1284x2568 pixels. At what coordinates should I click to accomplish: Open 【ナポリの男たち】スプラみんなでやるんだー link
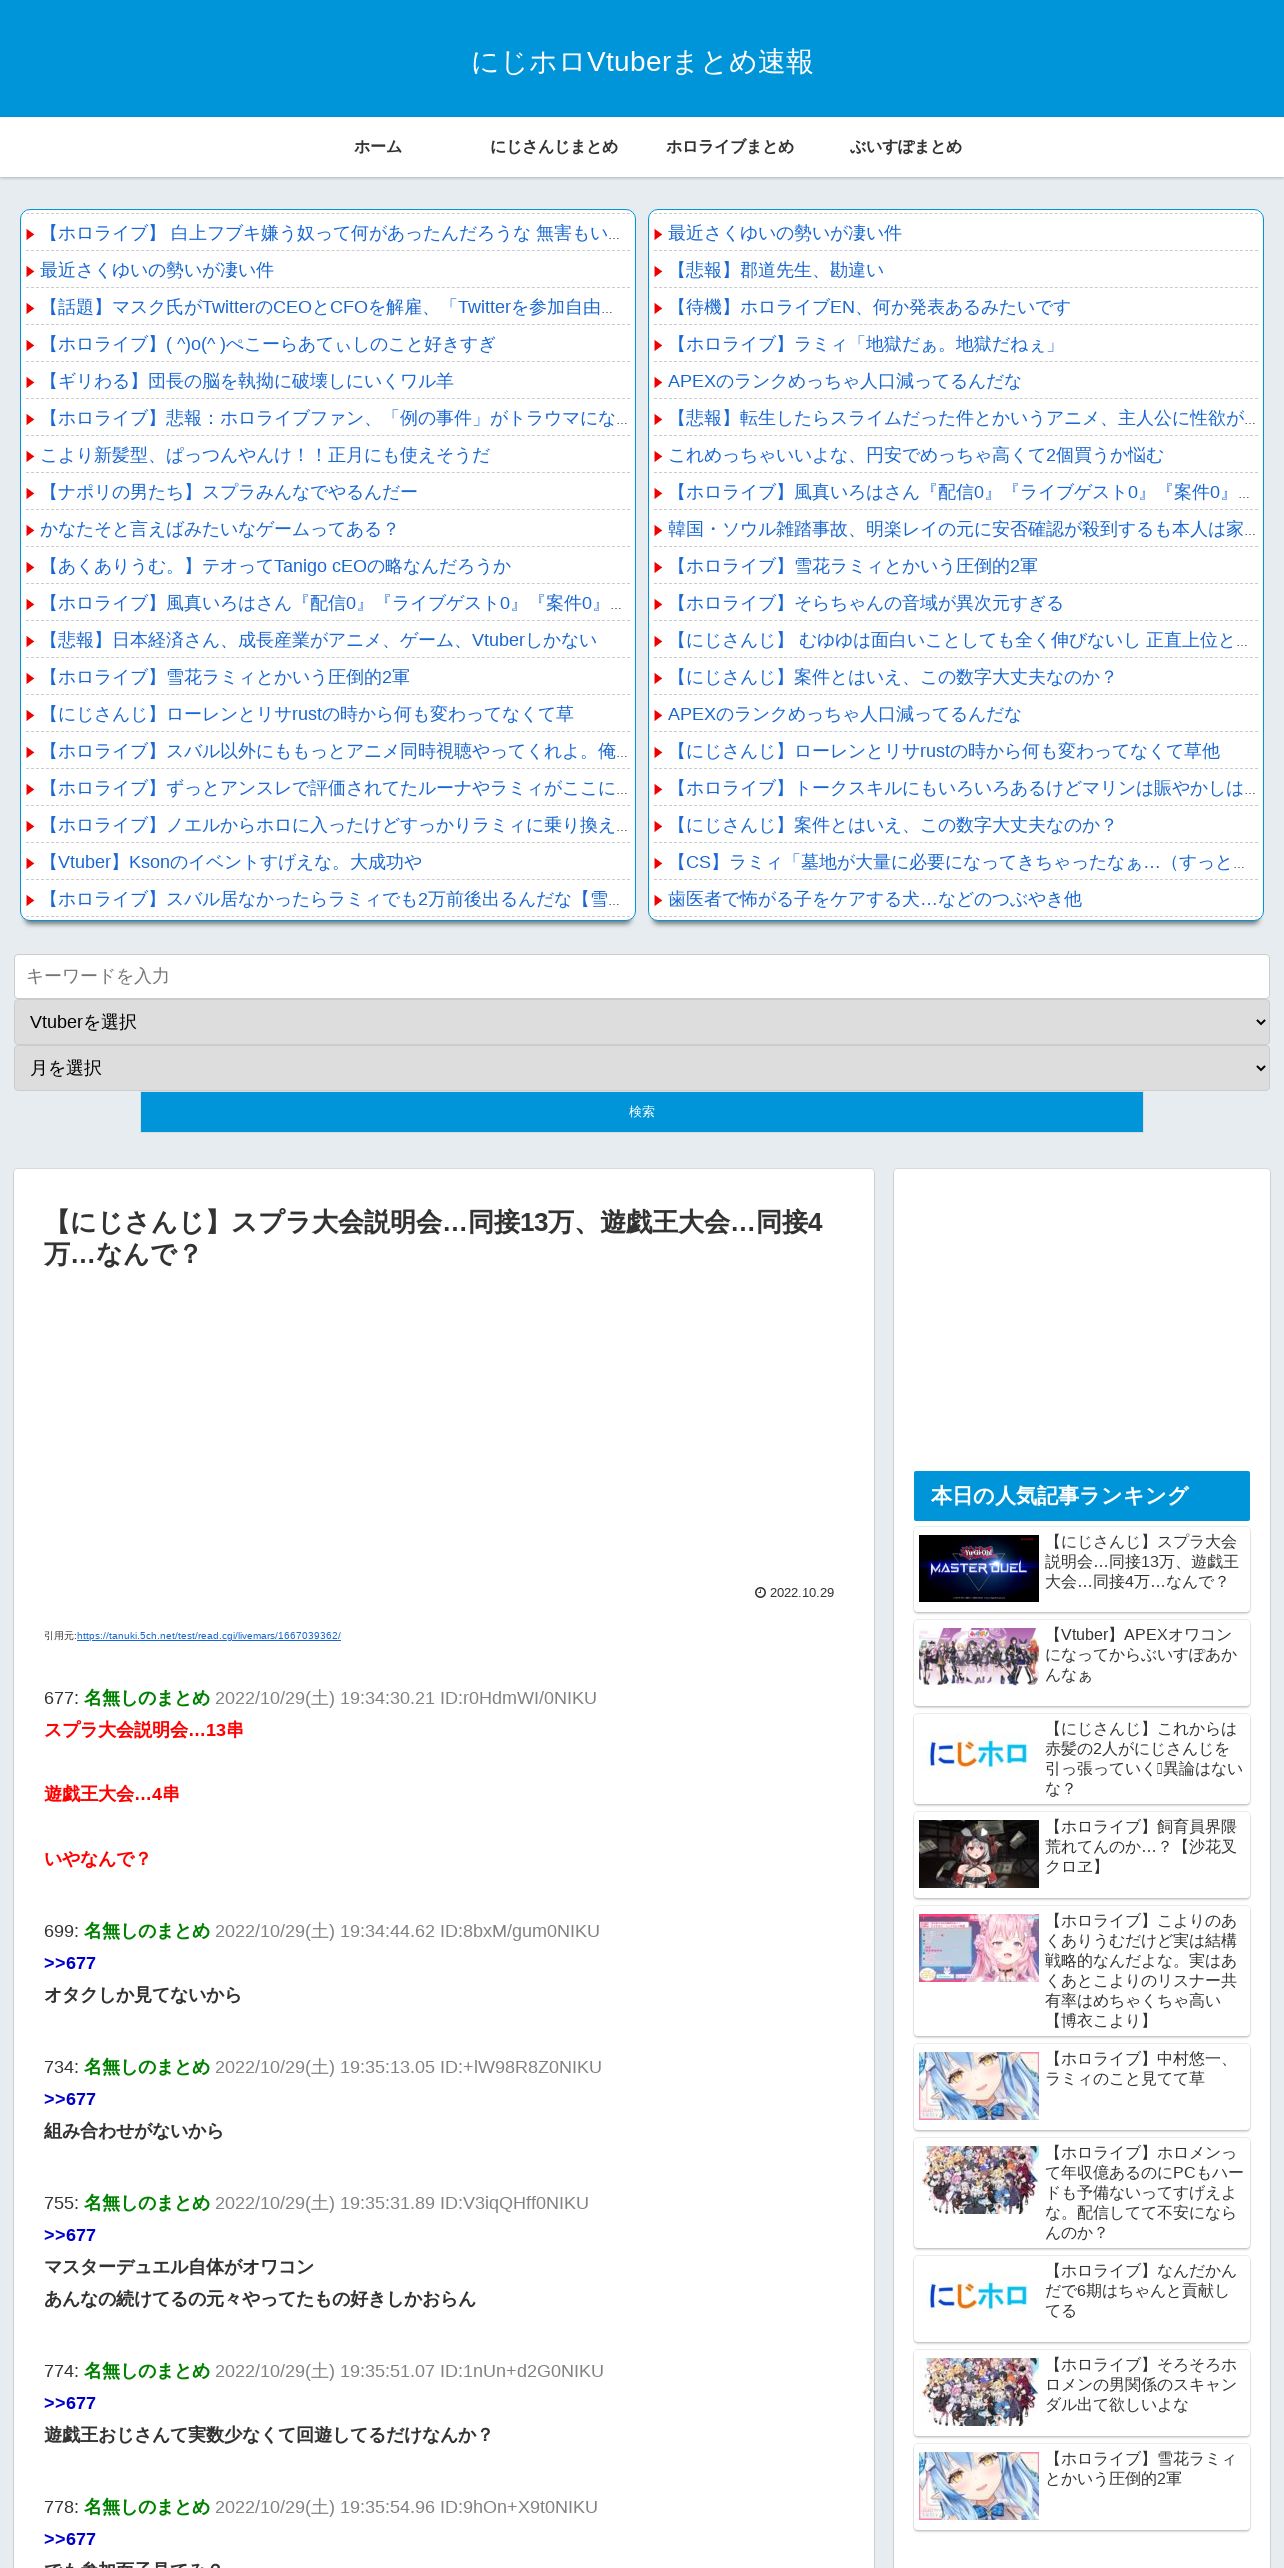pyautogui.click(x=229, y=492)
